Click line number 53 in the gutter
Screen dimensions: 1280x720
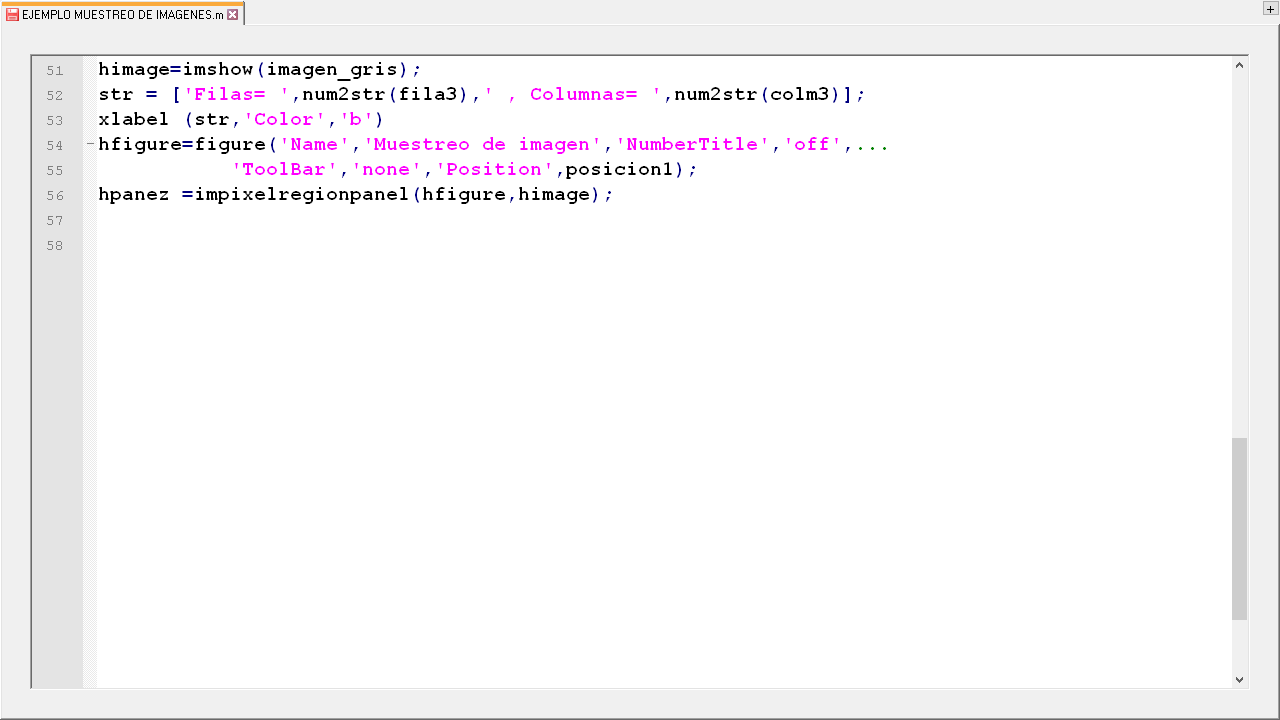click(x=54, y=120)
